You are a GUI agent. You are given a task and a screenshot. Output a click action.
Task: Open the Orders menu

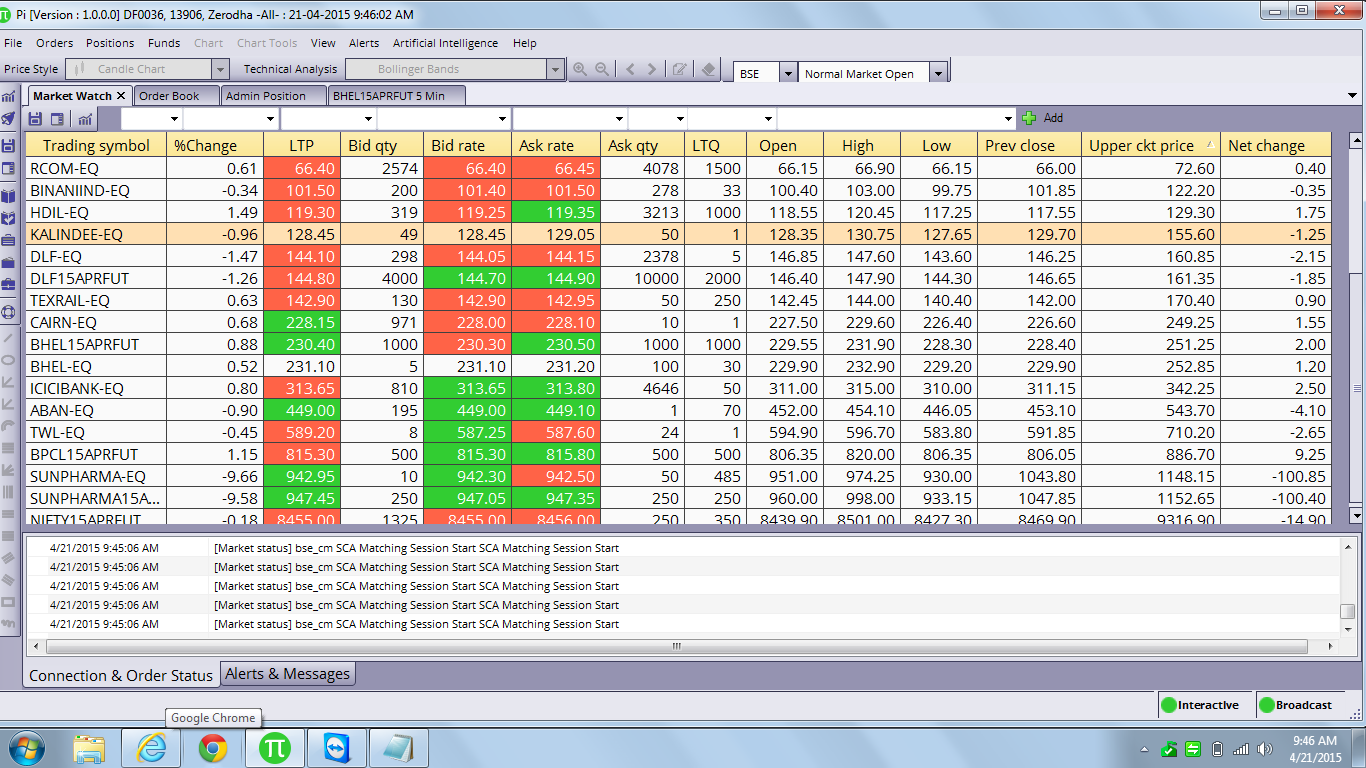[55, 43]
